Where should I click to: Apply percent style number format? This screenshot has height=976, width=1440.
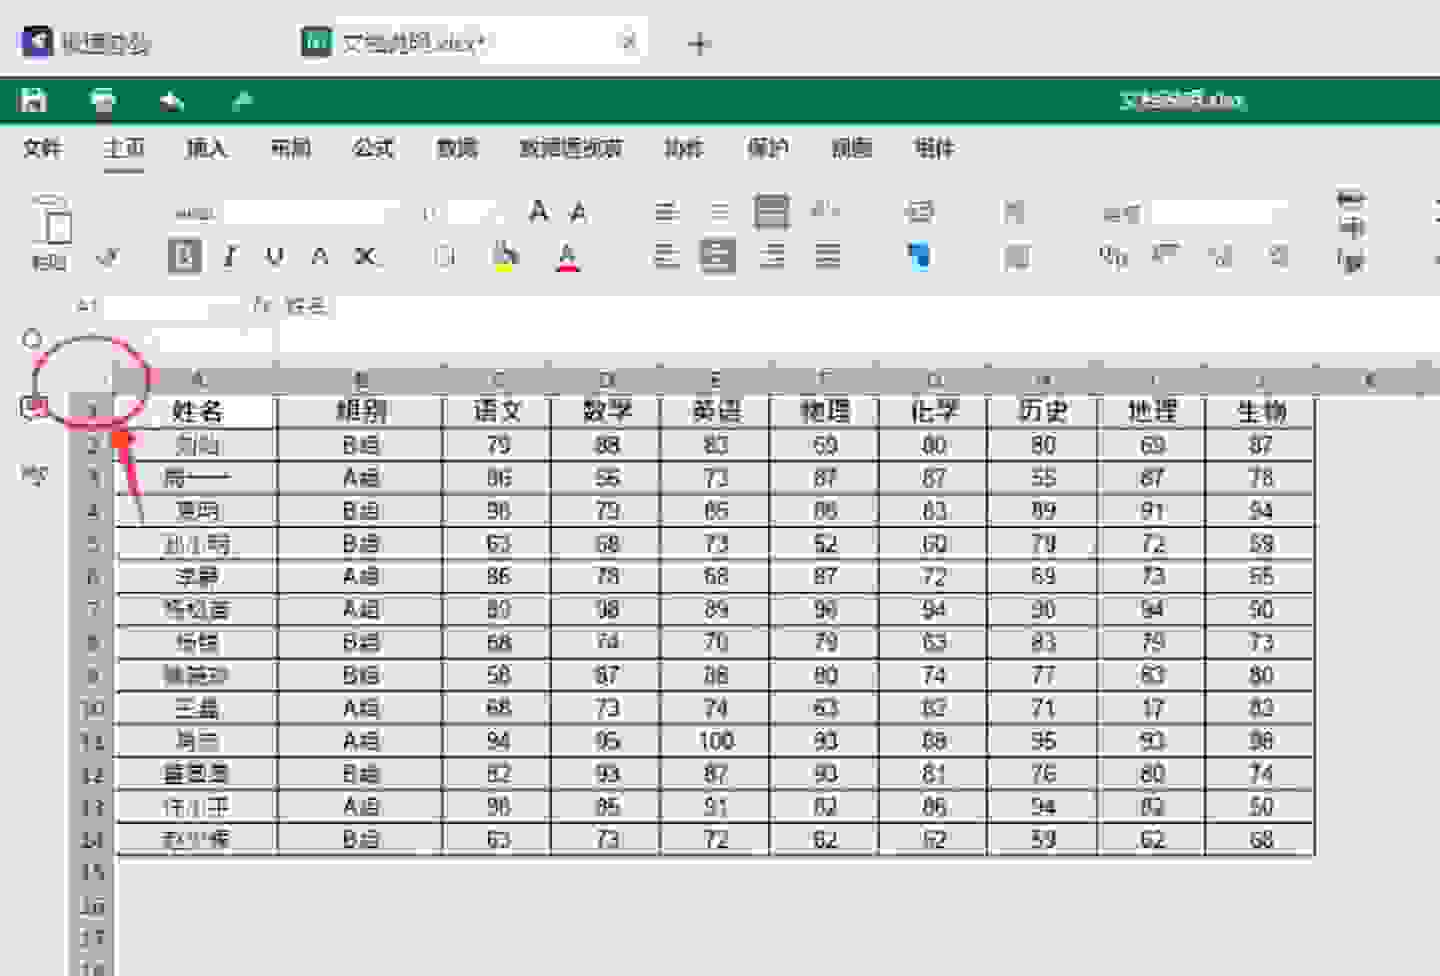(x=1112, y=256)
